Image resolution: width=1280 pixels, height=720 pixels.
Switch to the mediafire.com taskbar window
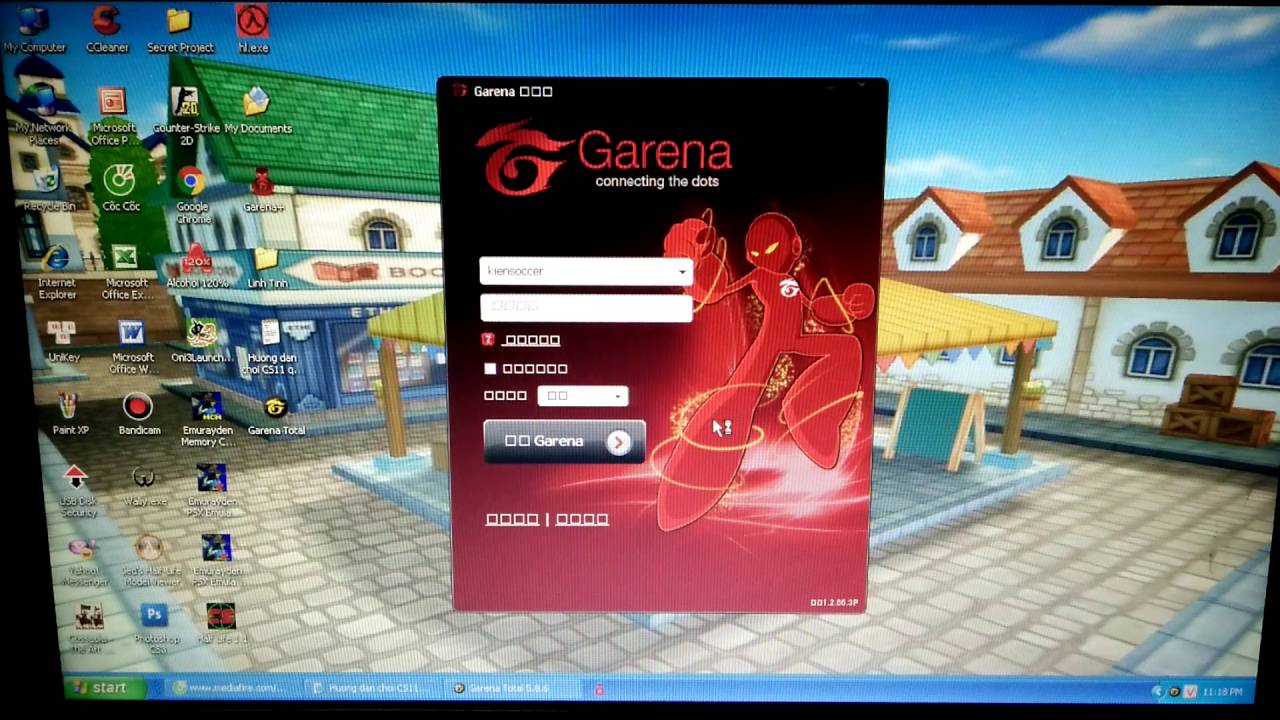pos(232,688)
